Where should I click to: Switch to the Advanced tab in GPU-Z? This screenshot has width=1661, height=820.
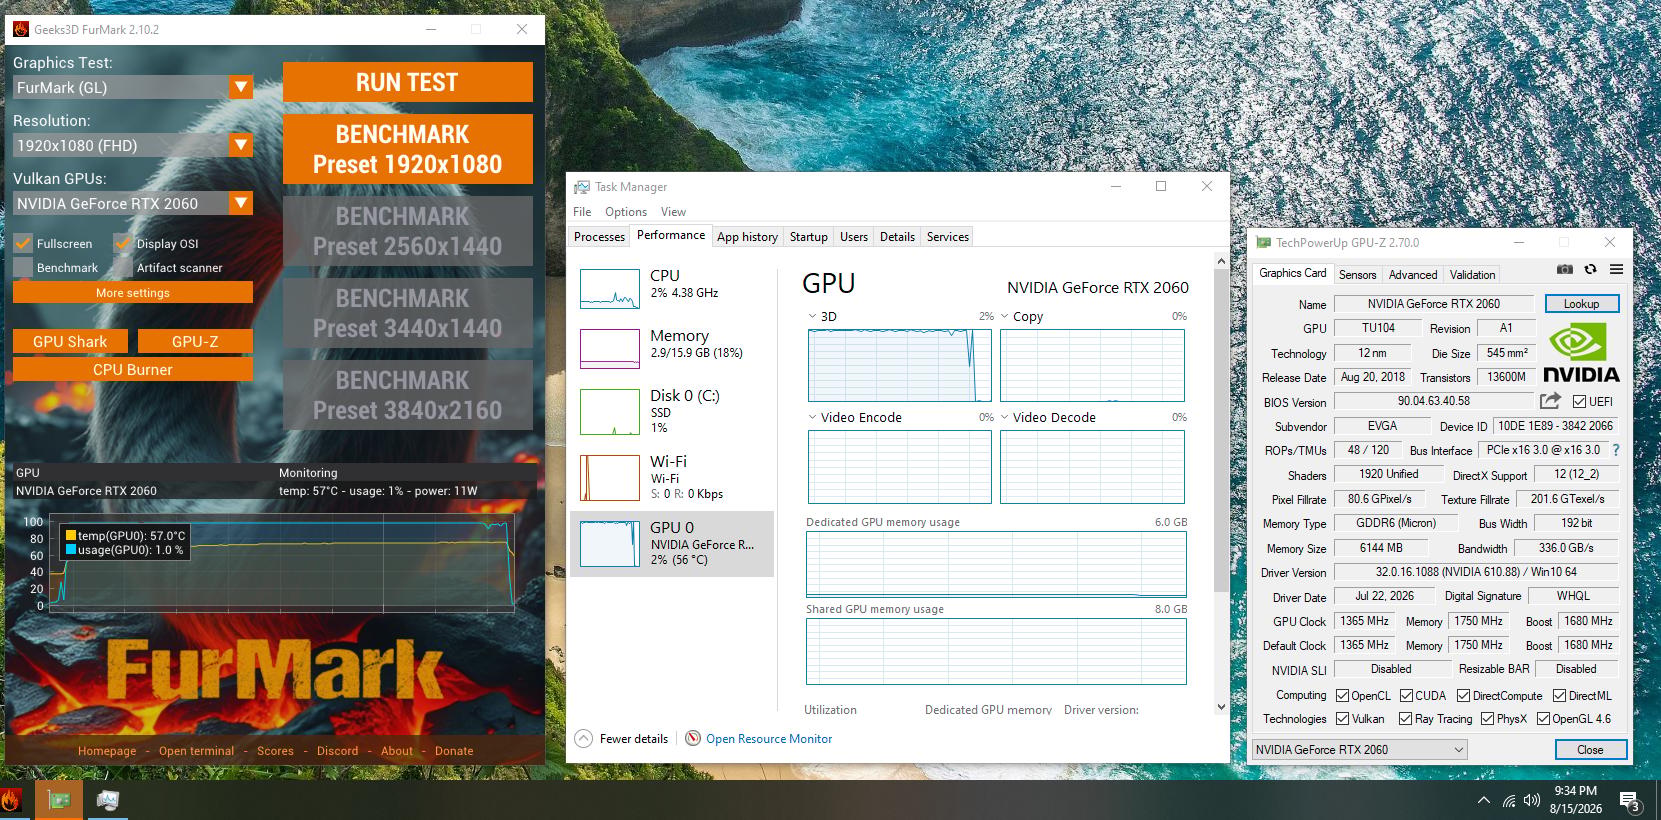click(1412, 275)
